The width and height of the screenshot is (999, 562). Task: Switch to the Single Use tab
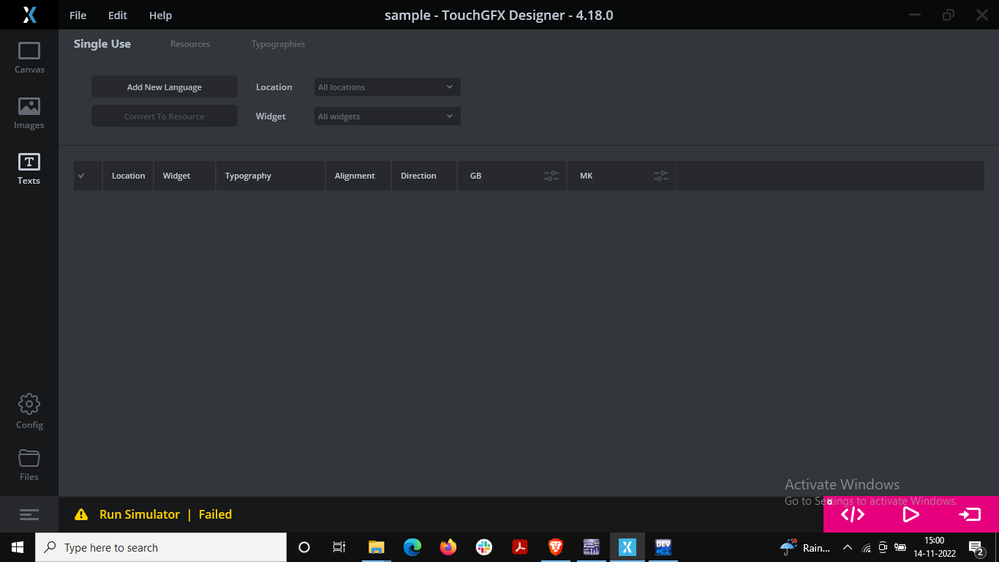coord(102,44)
